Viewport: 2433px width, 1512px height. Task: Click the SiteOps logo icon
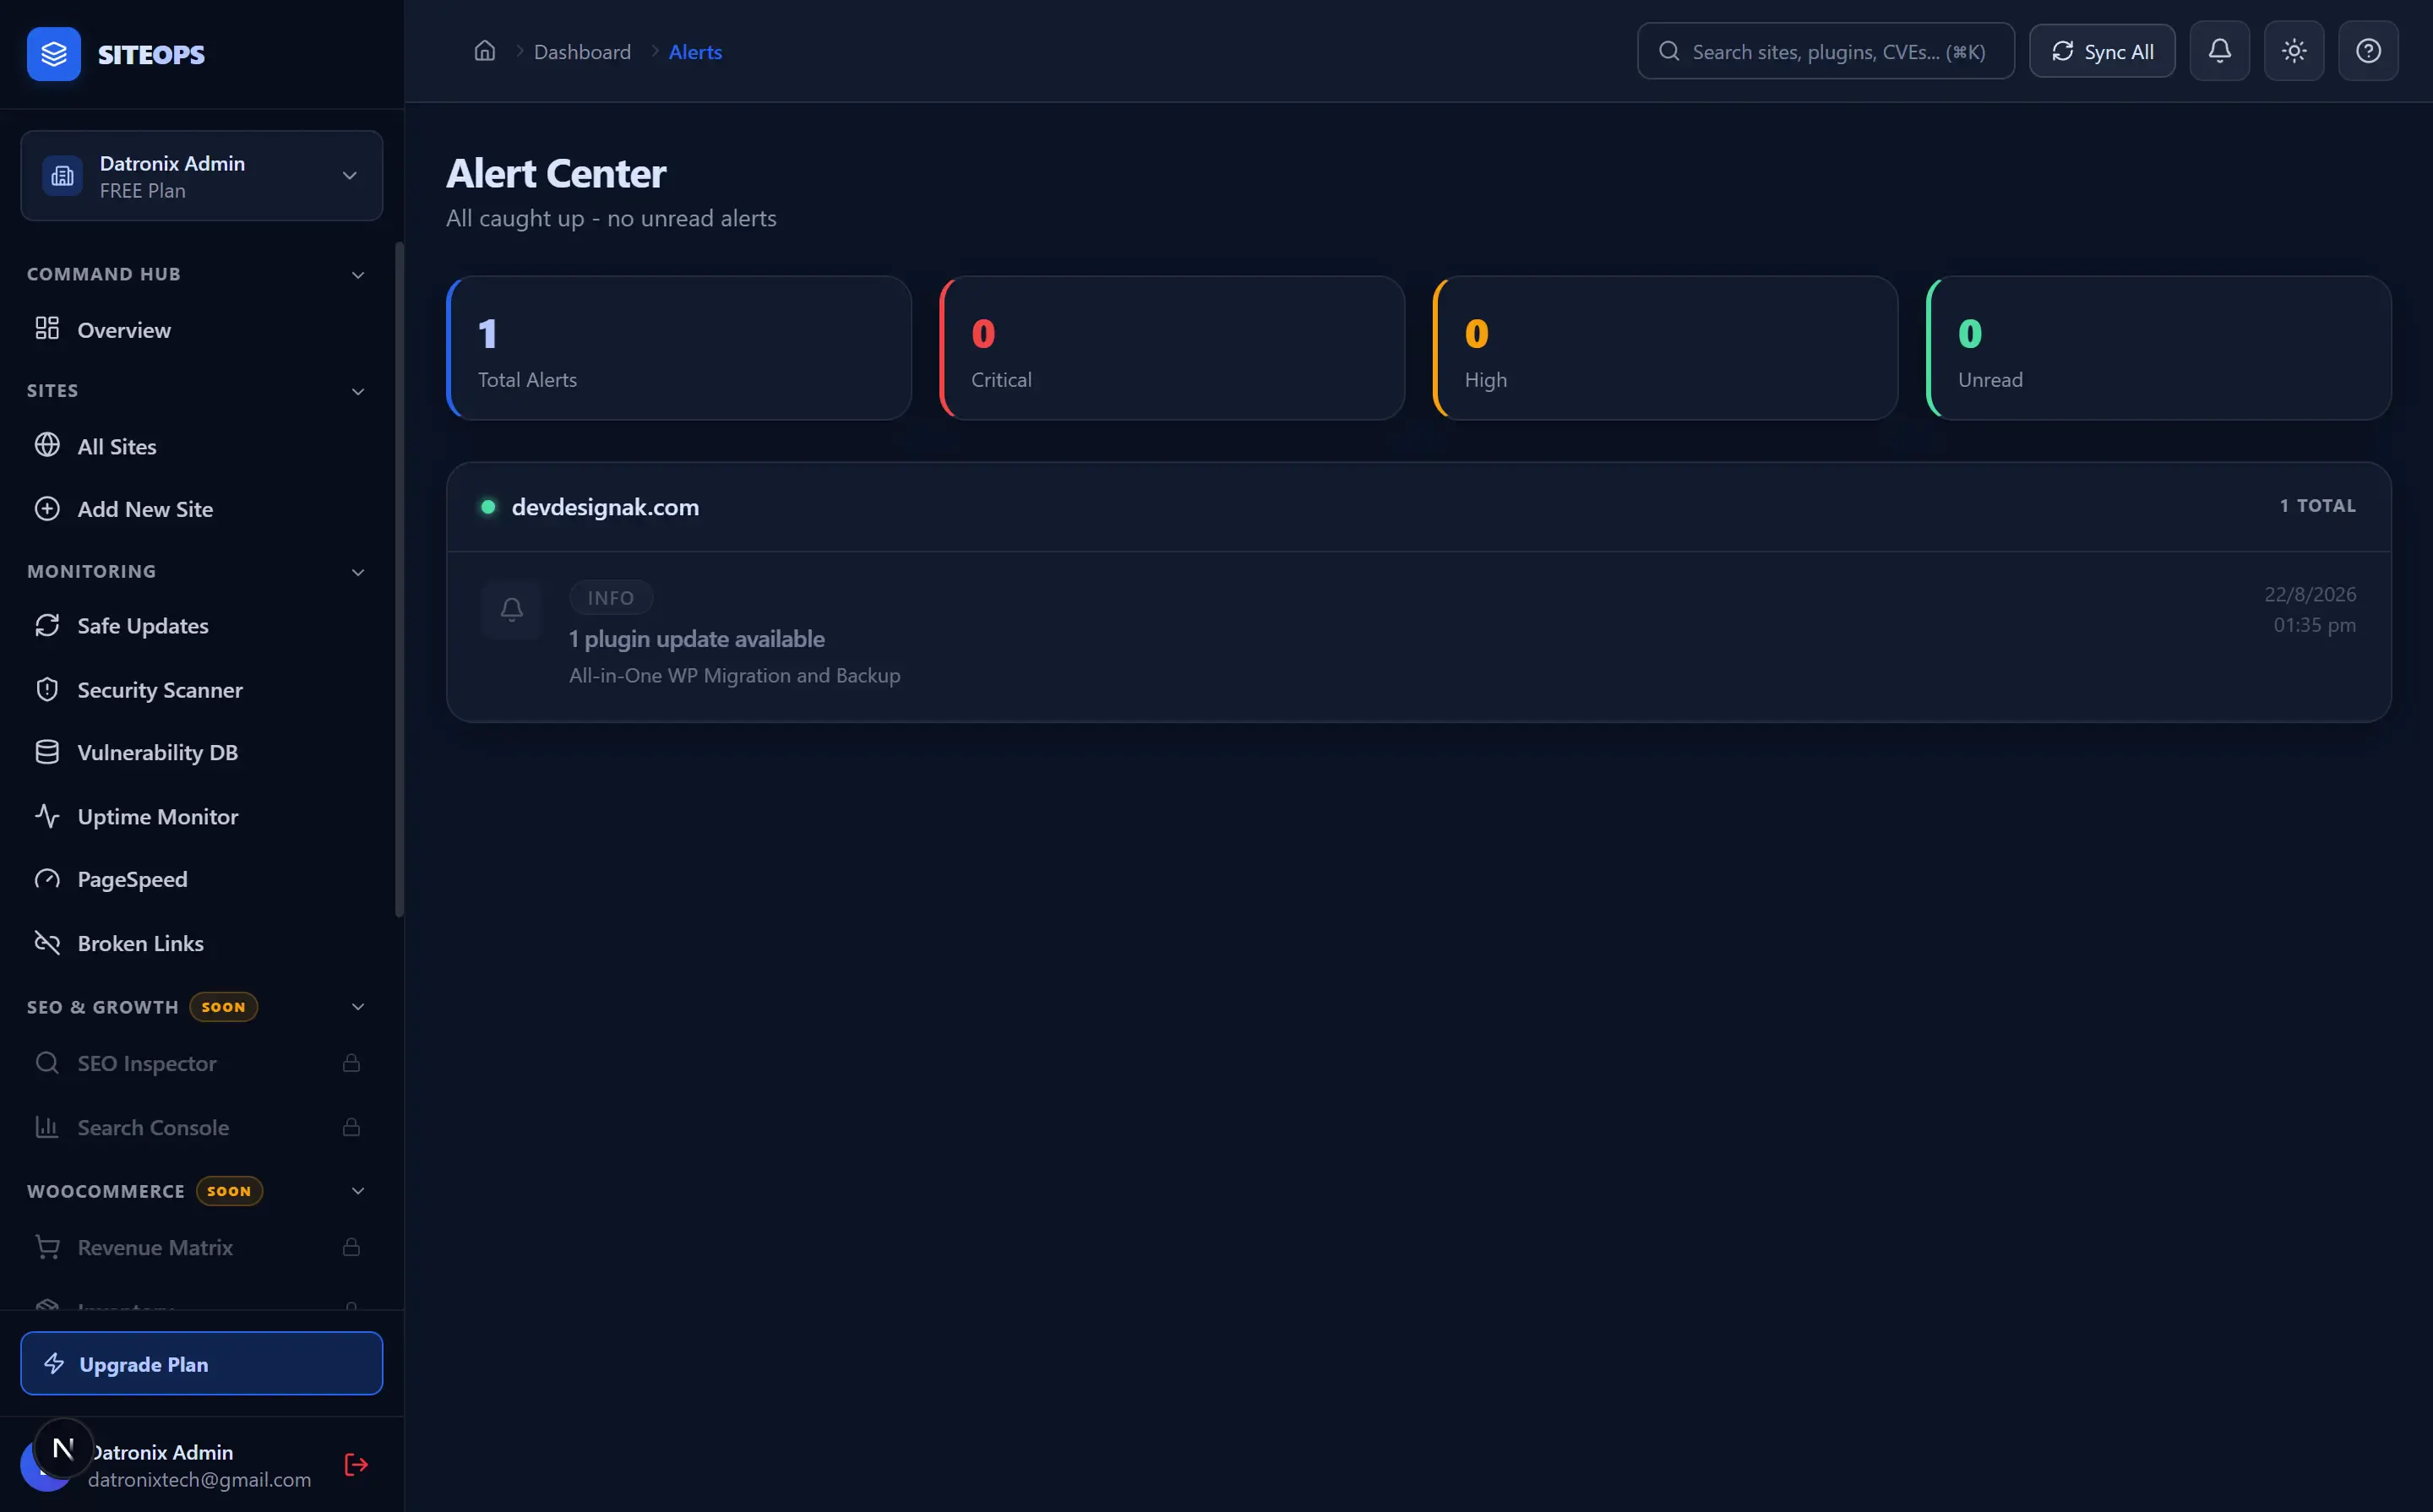pyautogui.click(x=54, y=54)
